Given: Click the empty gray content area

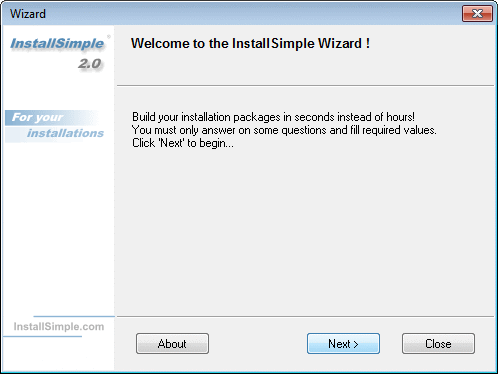Looking at the screenshot, I should [305, 230].
